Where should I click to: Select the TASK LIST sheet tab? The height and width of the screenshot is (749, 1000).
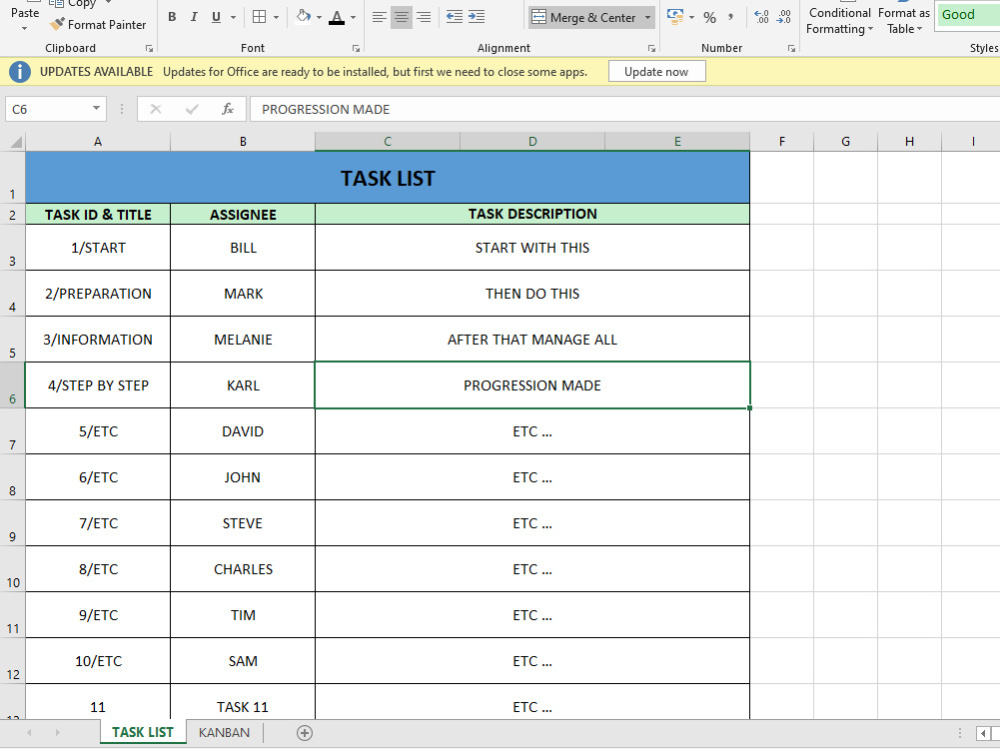pos(141,732)
